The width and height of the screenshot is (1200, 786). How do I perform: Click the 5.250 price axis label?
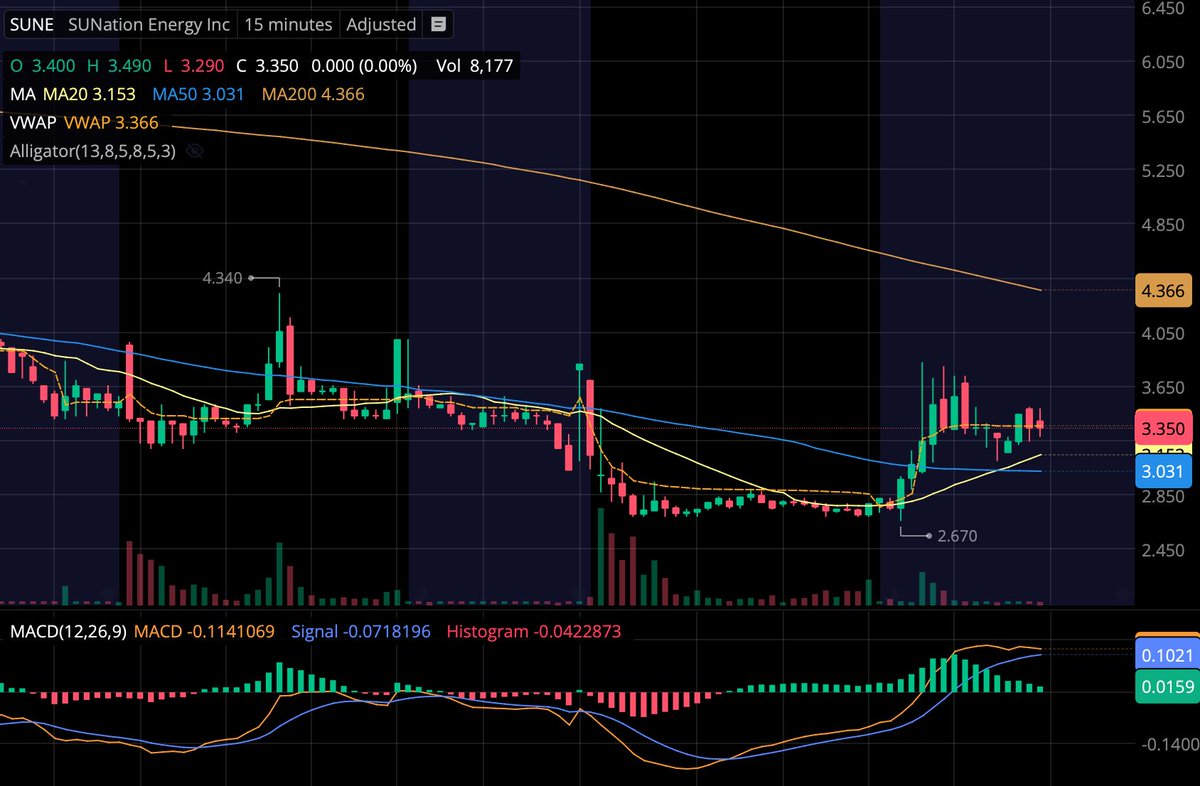point(1163,171)
